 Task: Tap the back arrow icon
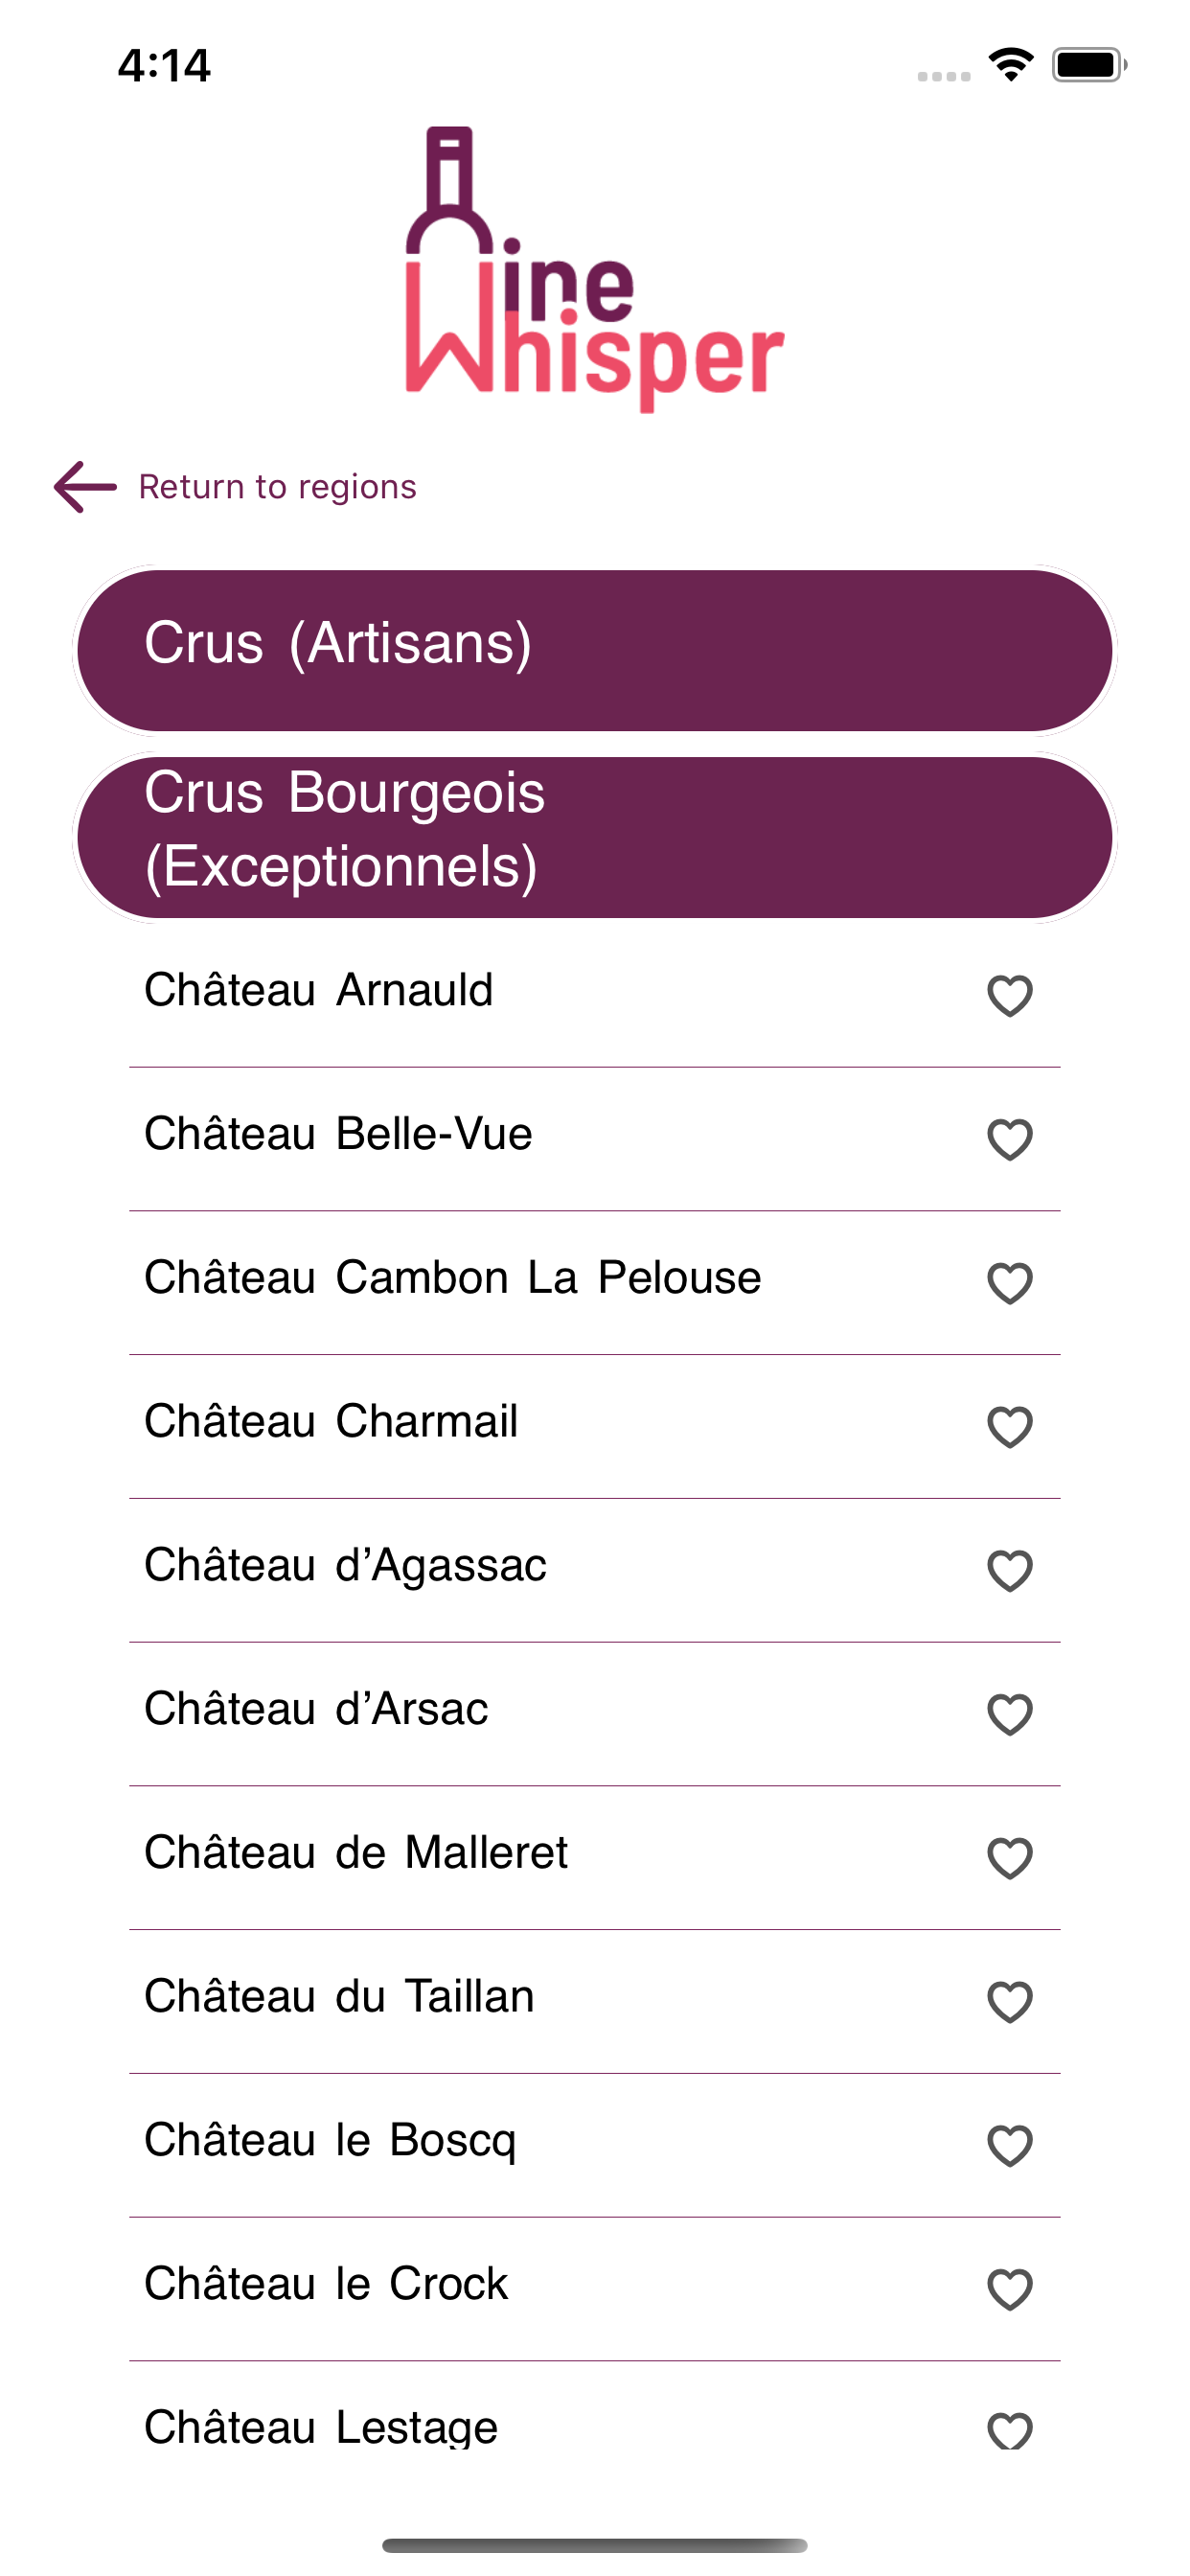click(85, 487)
